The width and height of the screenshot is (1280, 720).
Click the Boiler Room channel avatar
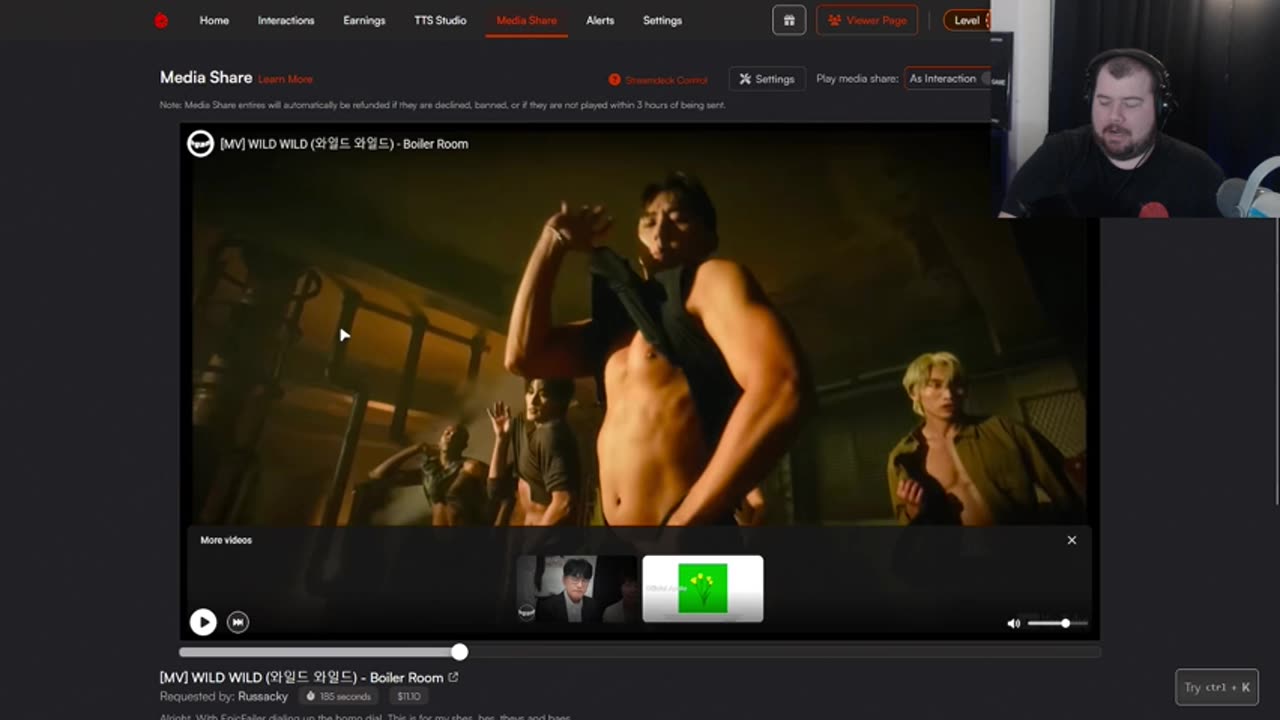tap(201, 143)
